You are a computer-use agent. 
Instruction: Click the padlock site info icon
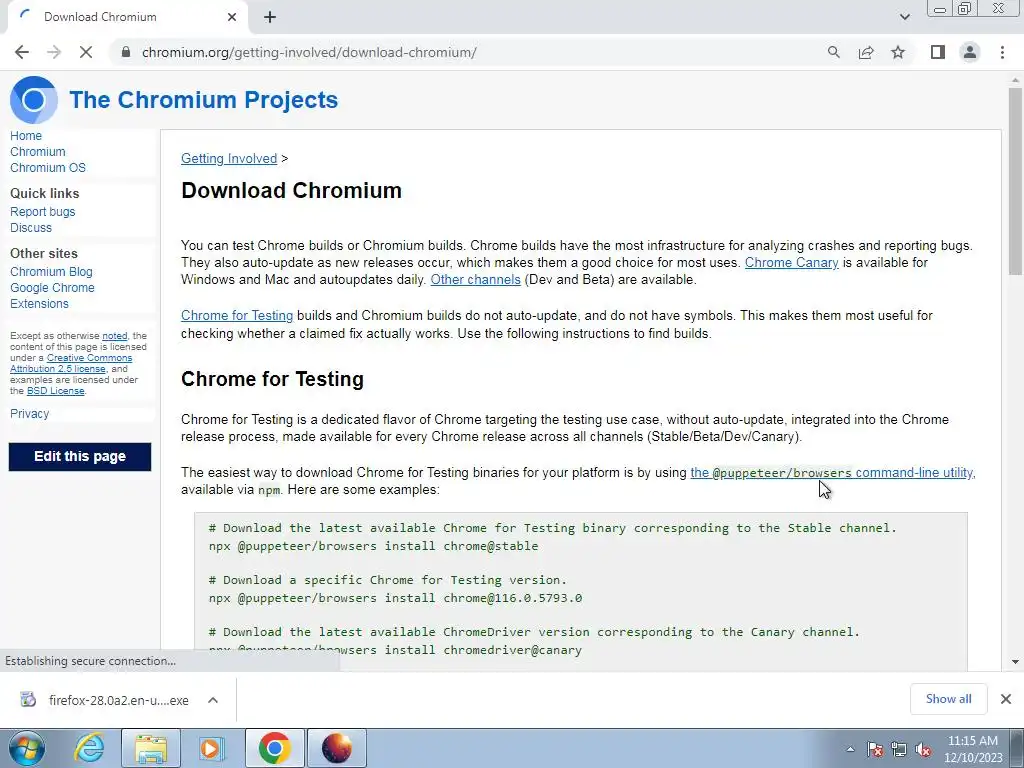126,52
